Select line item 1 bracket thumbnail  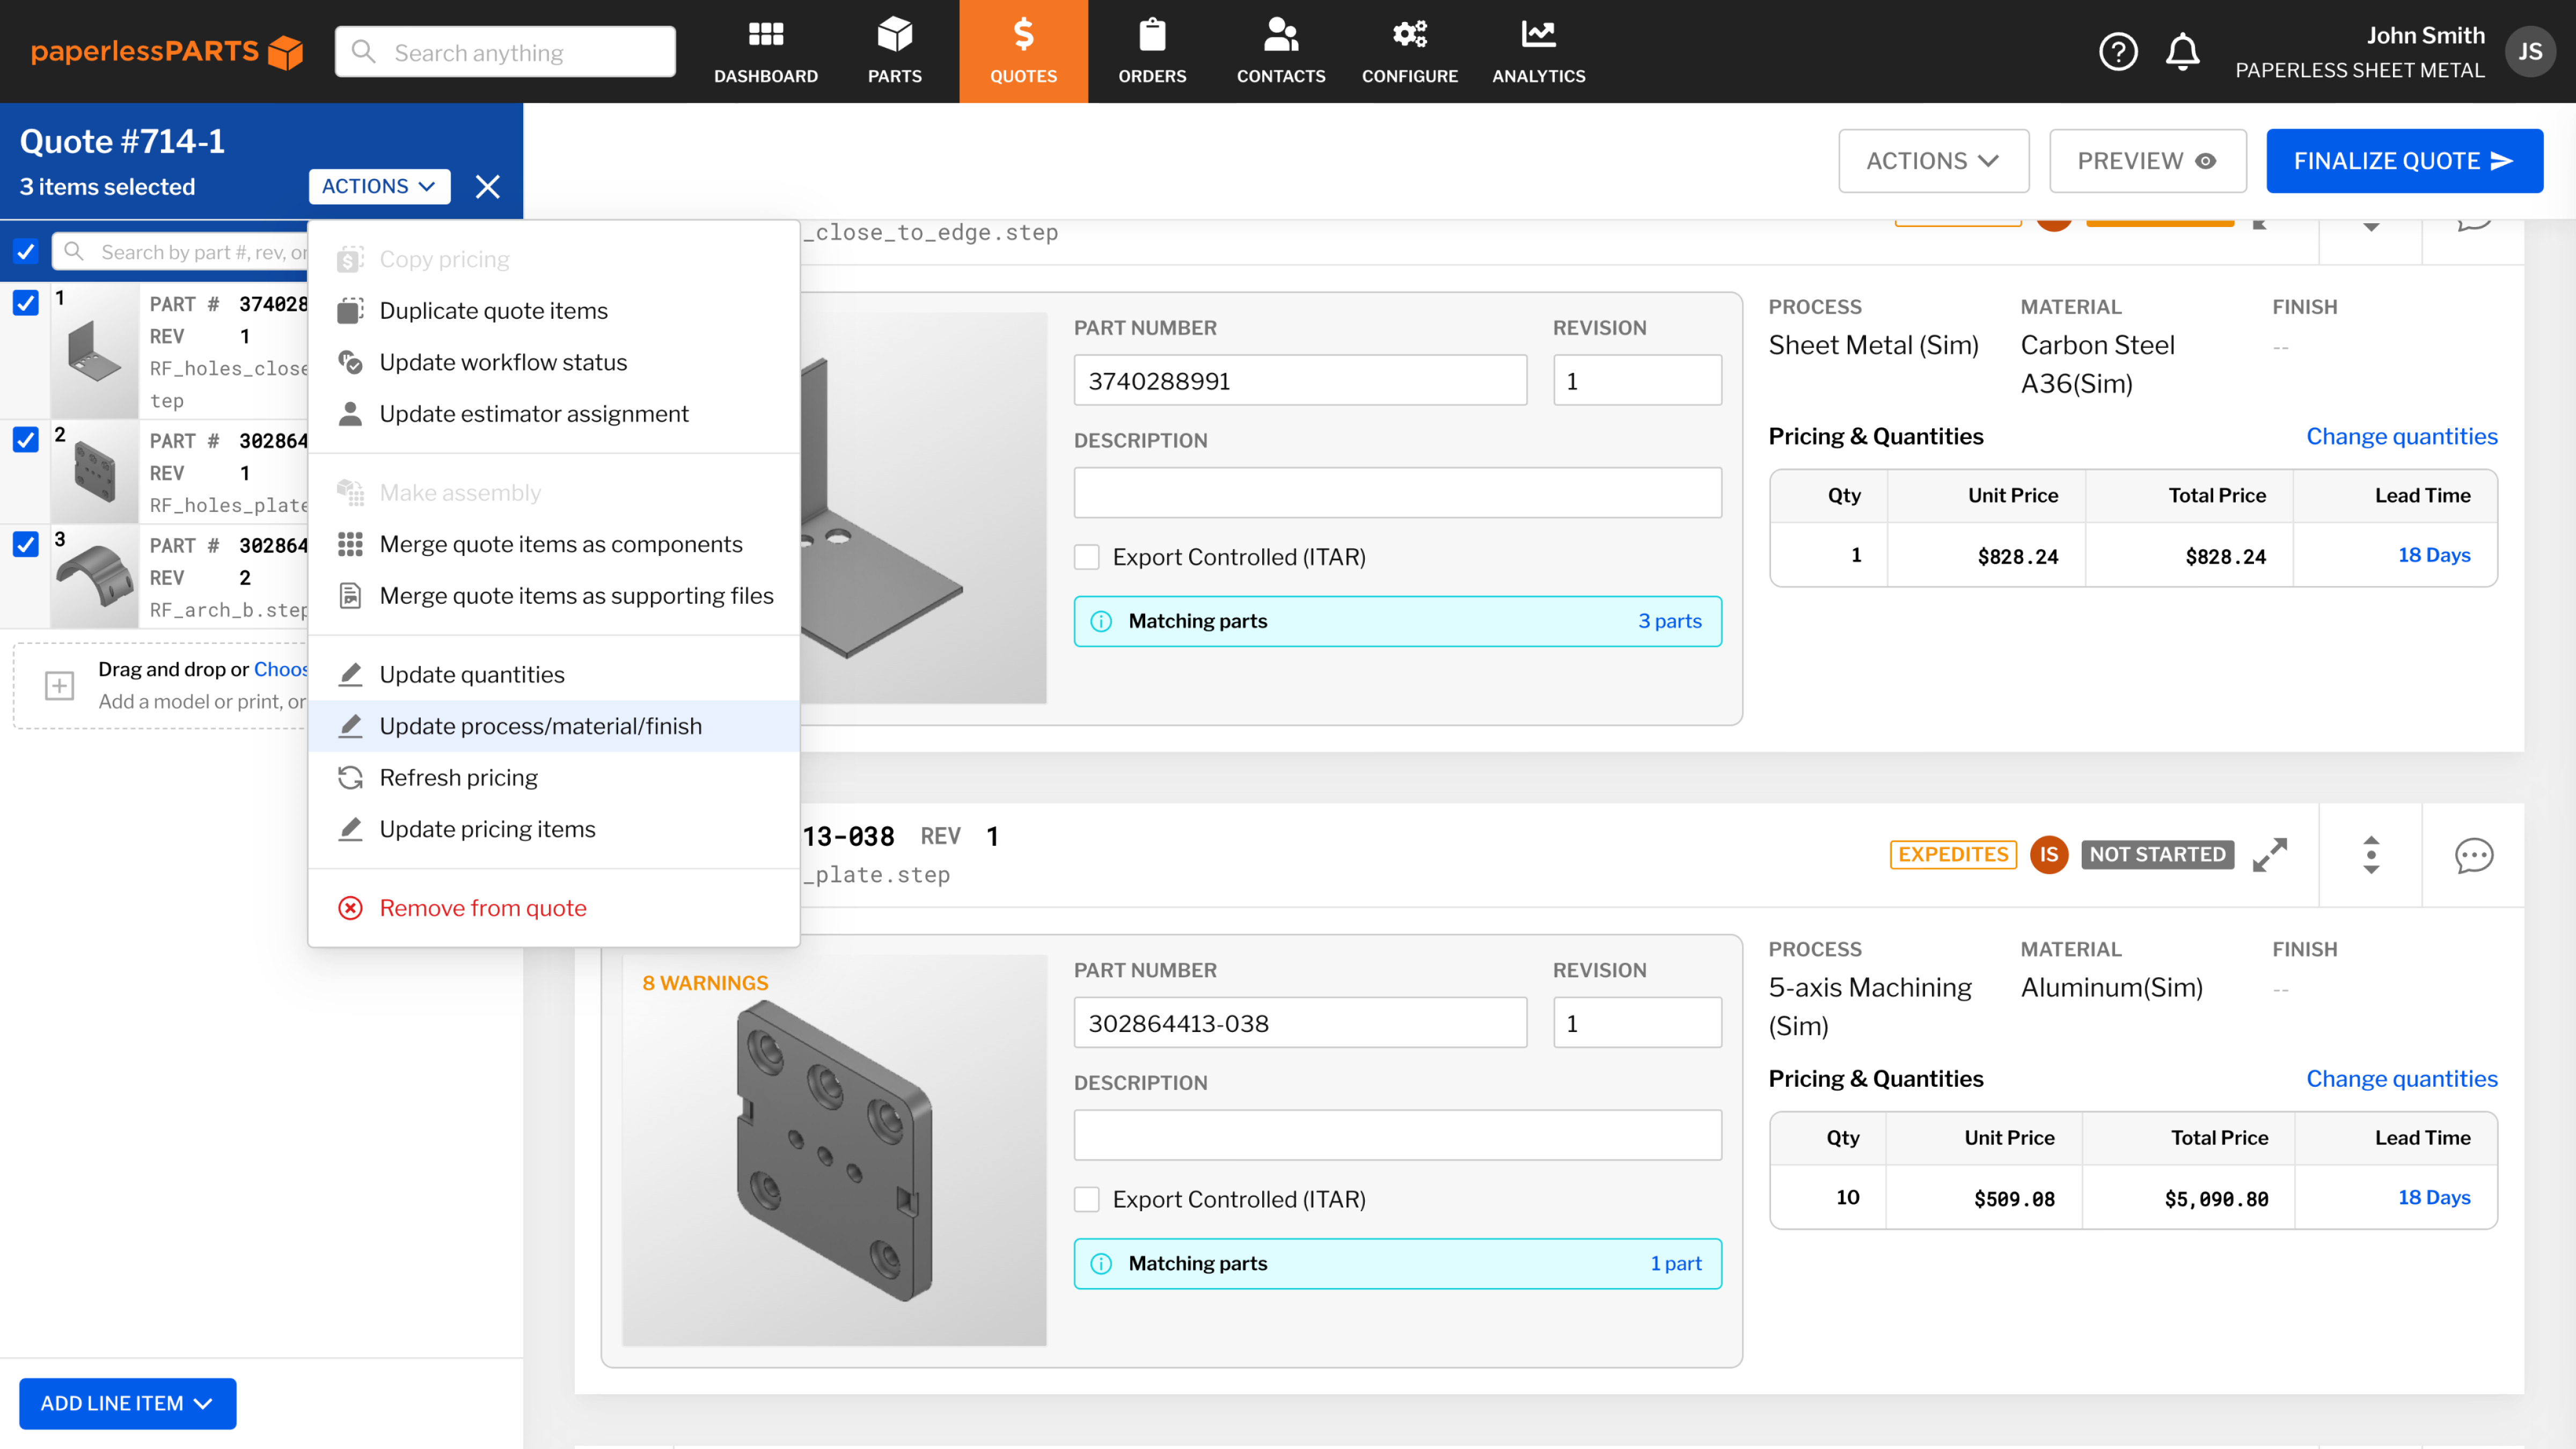[94, 351]
